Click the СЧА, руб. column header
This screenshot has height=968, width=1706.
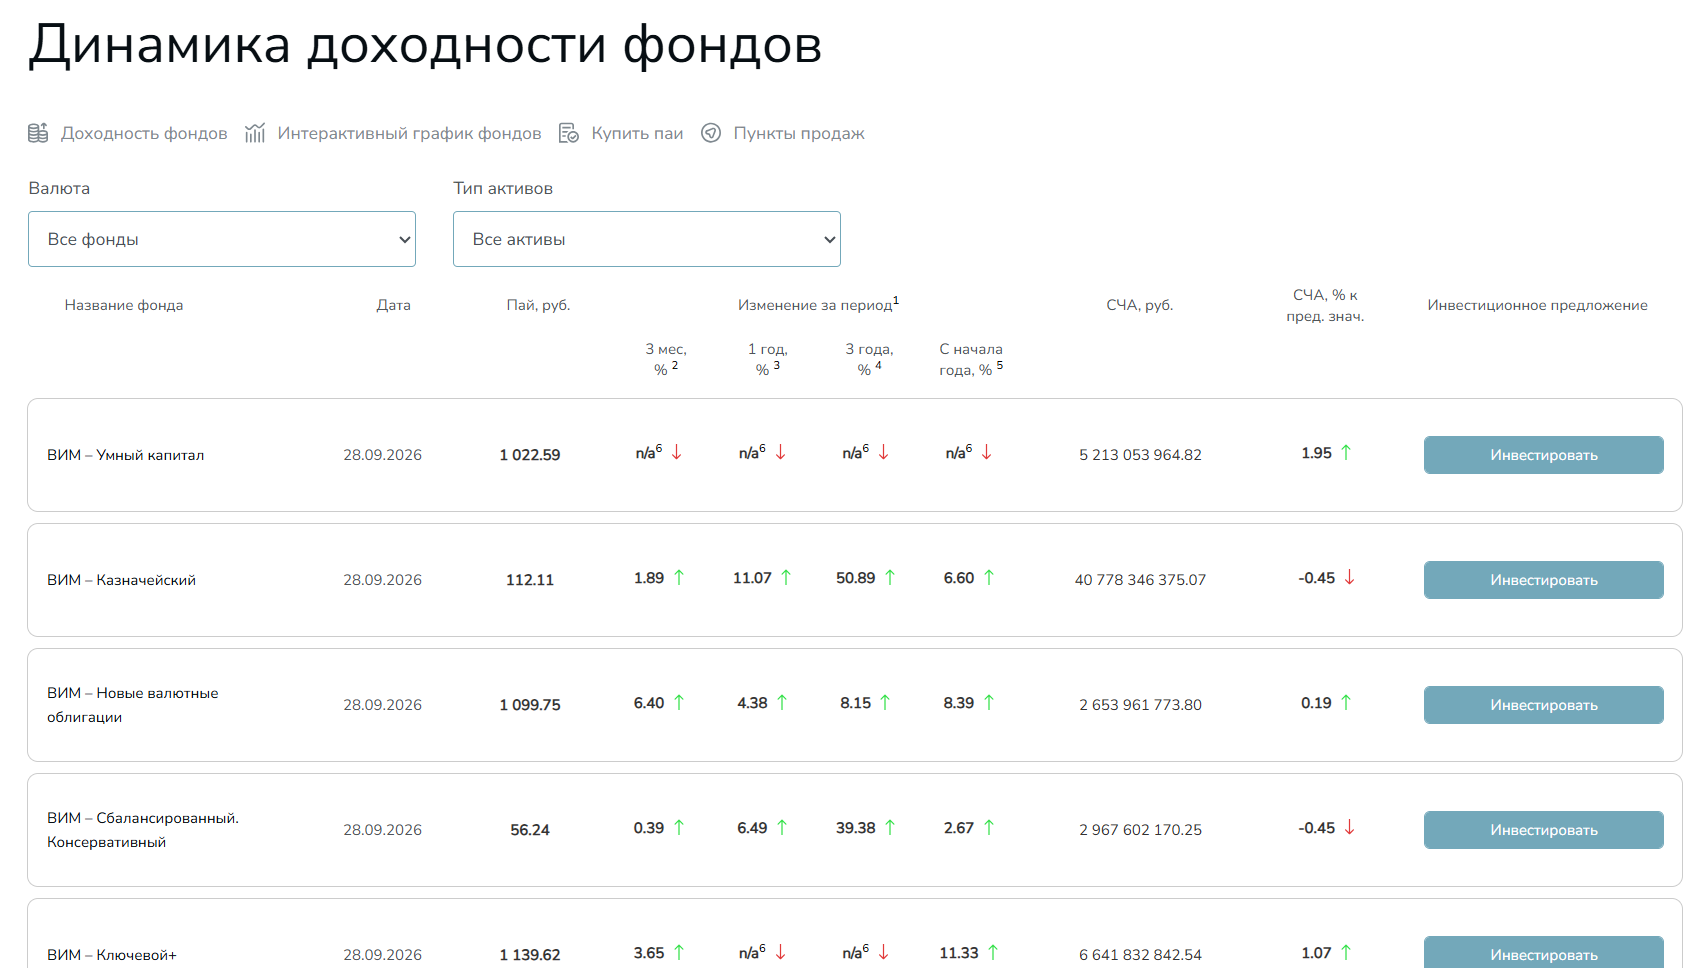tap(1140, 305)
